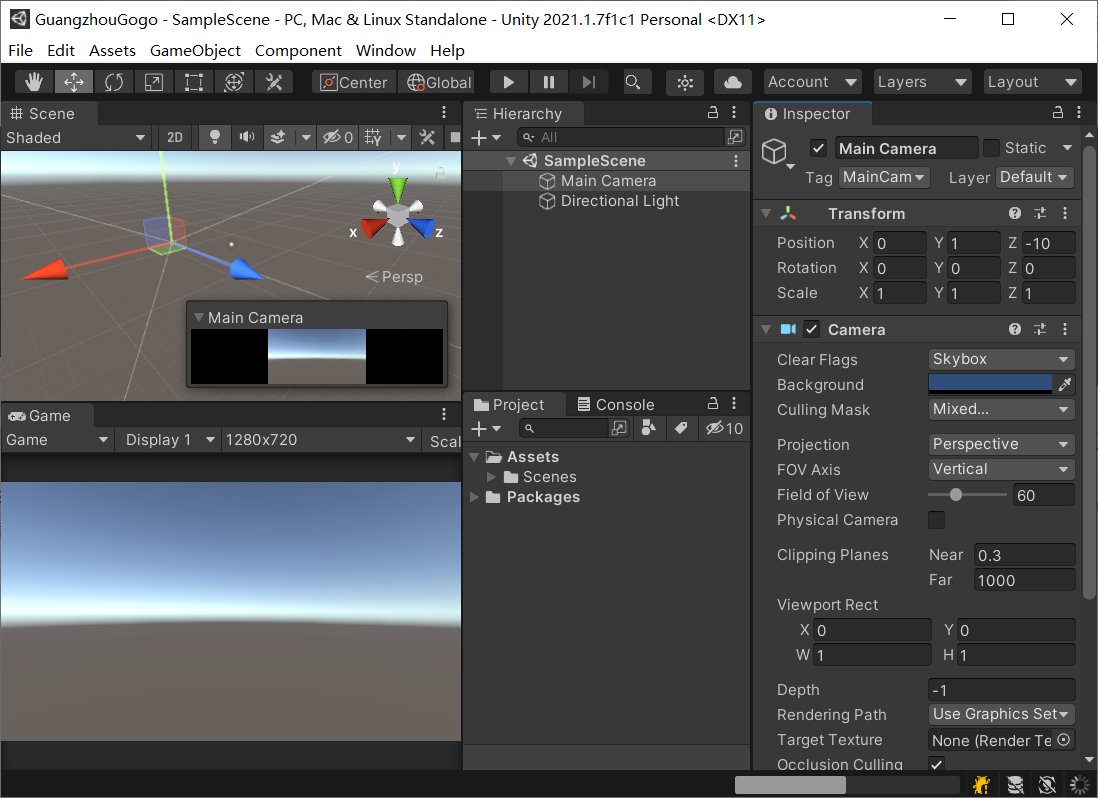Open the Shaded draw mode dropdown
This screenshot has height=798, width=1098.
(76, 137)
